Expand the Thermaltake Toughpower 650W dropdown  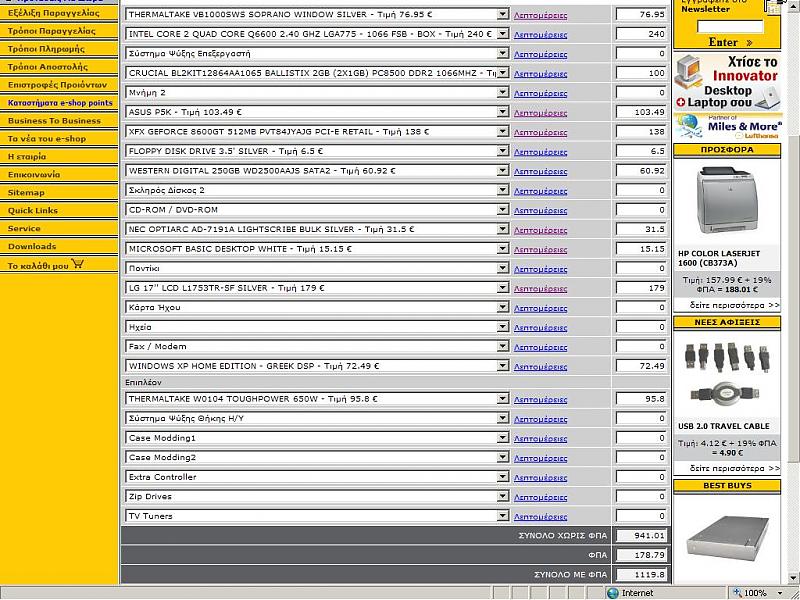[x=503, y=399]
